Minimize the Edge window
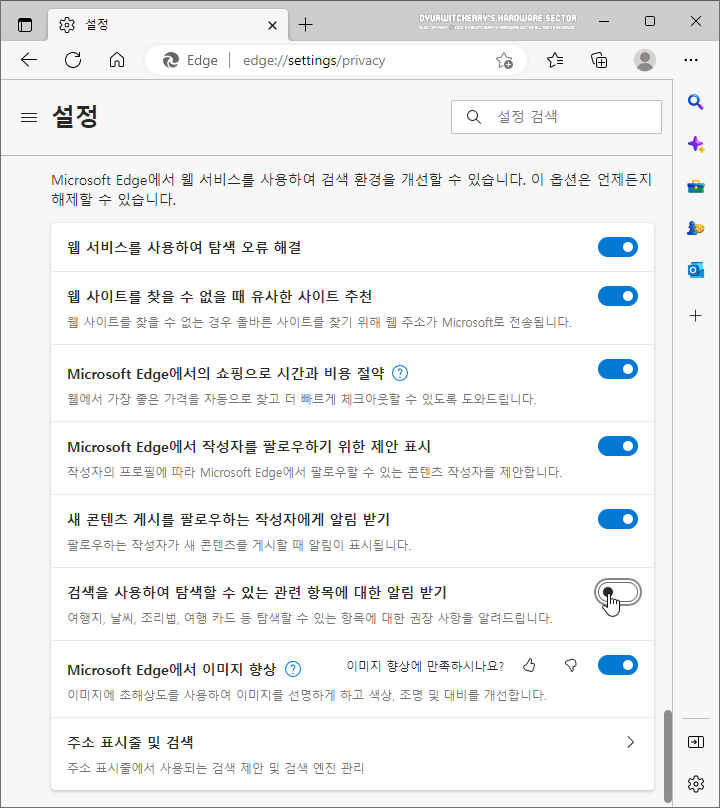The image size is (720, 808). click(604, 21)
